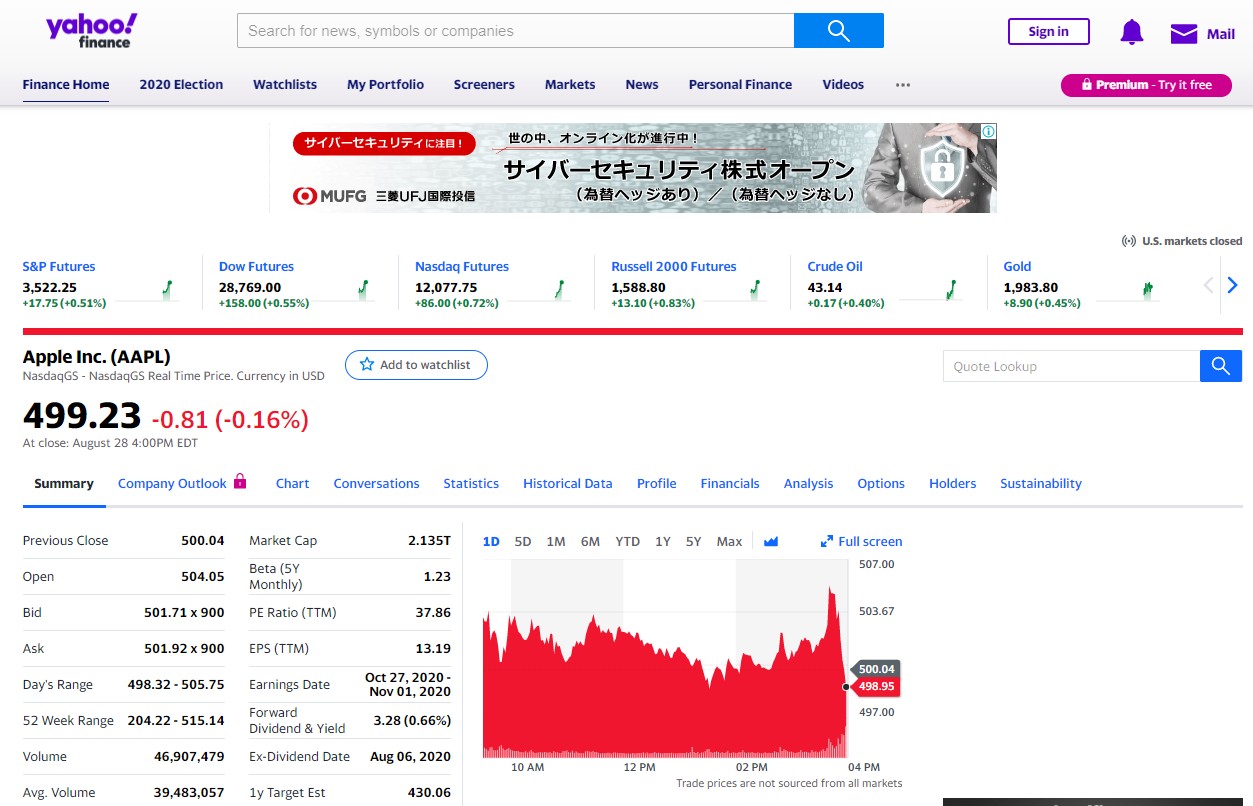Click the S&P Futures link
This screenshot has height=806, width=1253.
click(x=59, y=267)
